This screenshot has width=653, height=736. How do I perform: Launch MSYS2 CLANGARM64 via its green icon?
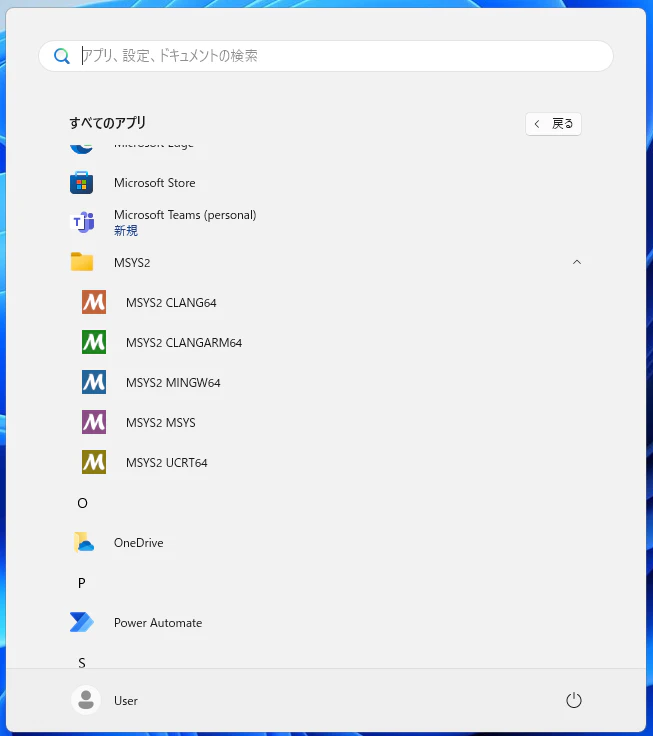94,342
